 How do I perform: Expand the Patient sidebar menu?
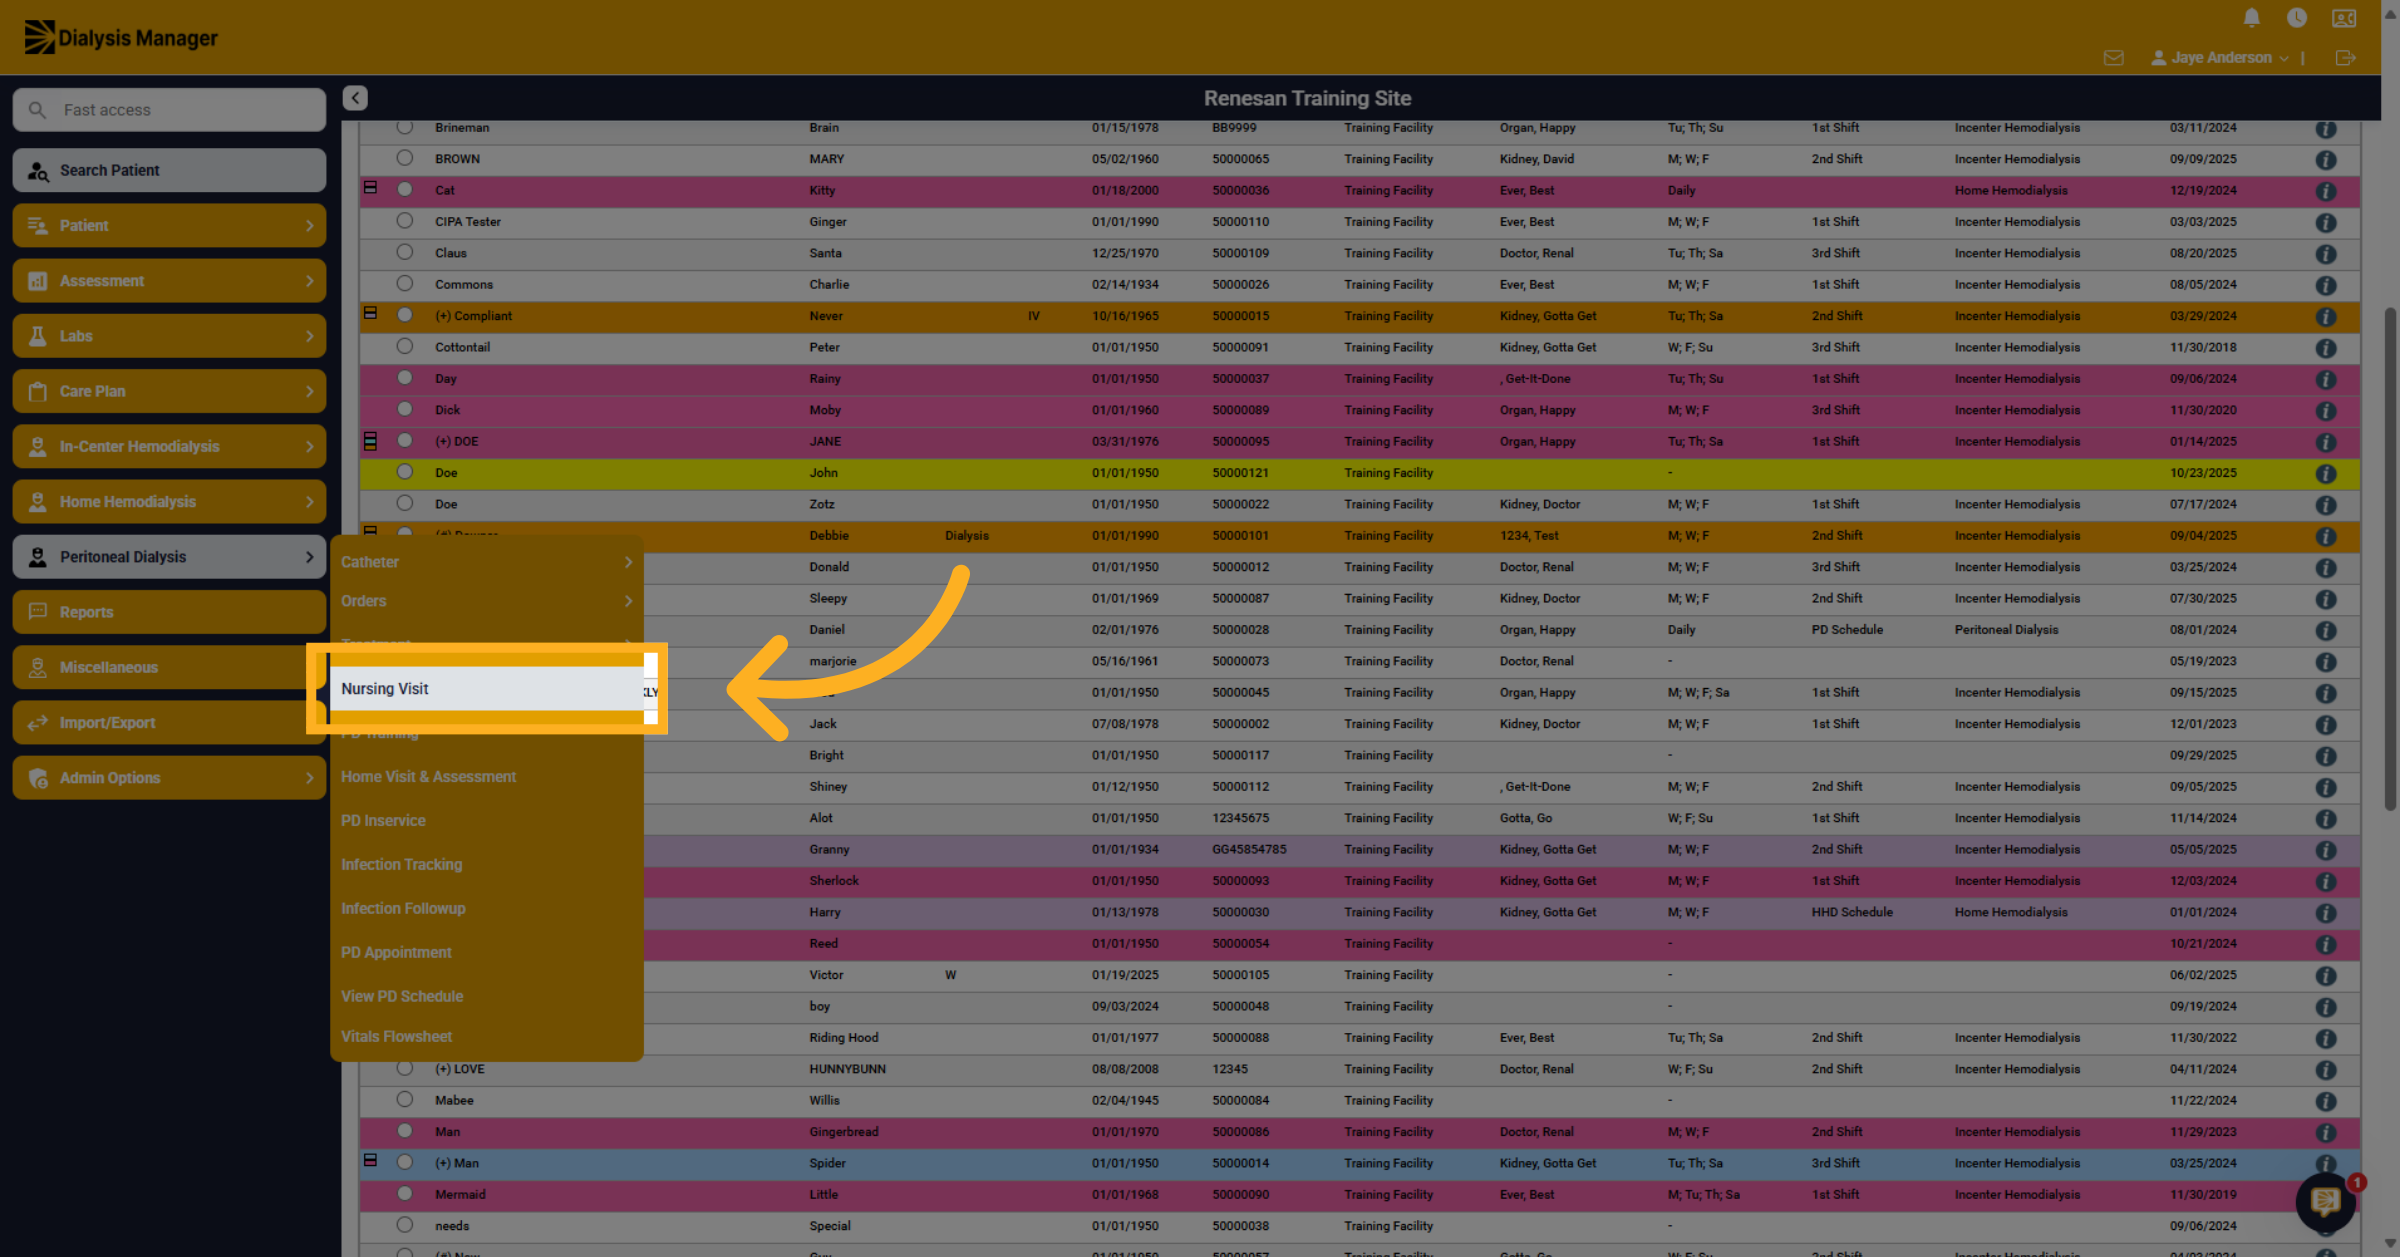[x=169, y=225]
